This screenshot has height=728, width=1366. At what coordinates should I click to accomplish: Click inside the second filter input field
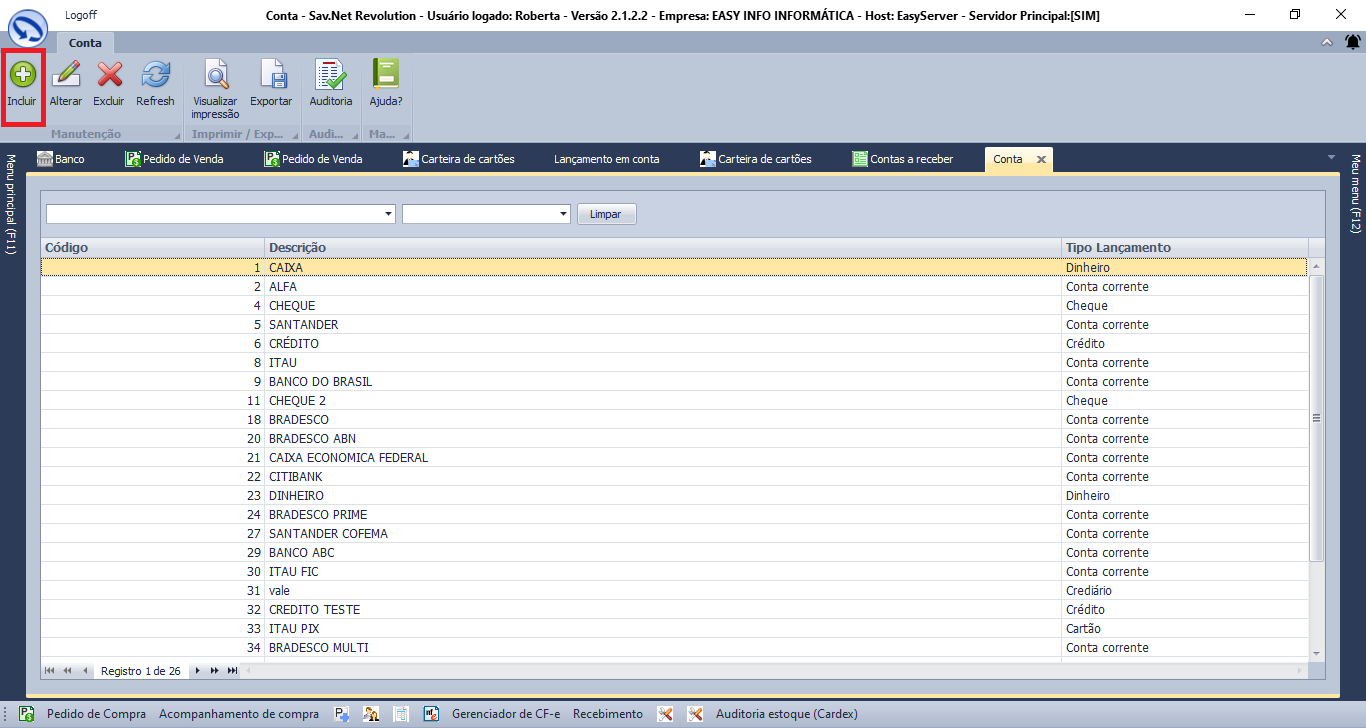coord(480,214)
